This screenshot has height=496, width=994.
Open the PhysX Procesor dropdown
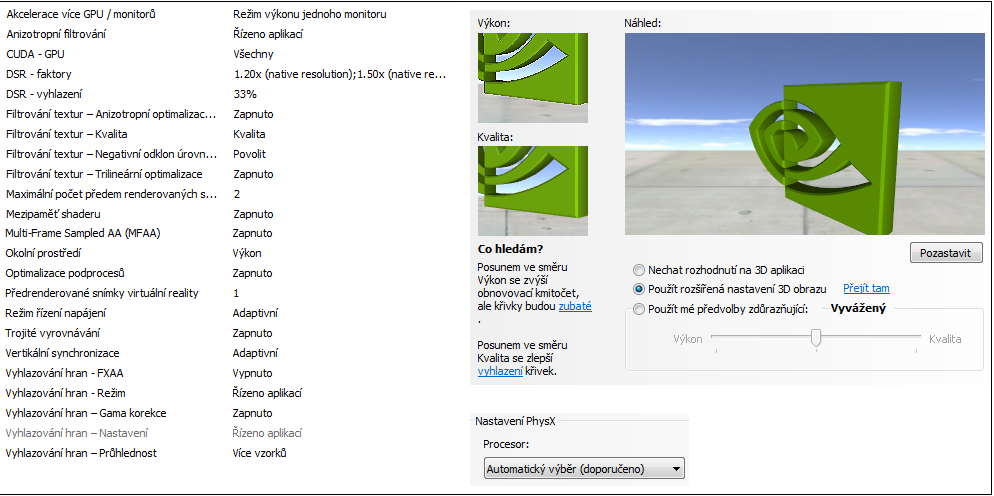(x=584, y=469)
